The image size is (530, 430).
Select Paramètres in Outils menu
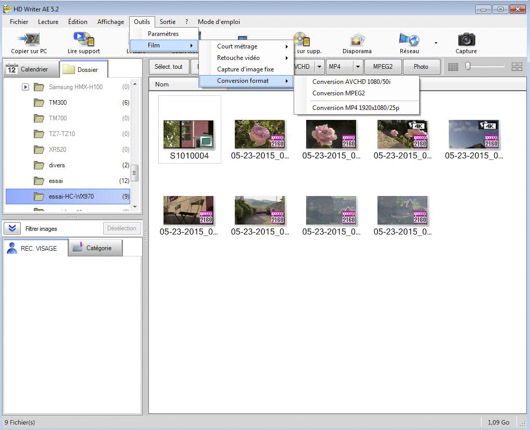click(164, 34)
